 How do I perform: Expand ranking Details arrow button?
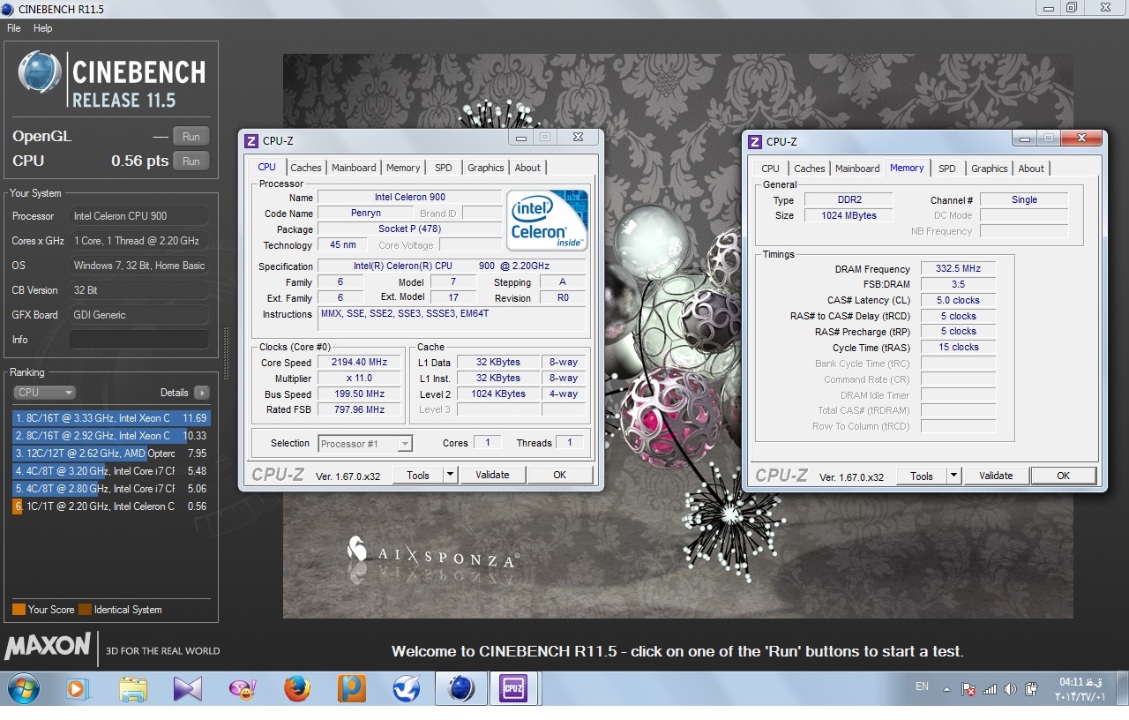pos(202,392)
